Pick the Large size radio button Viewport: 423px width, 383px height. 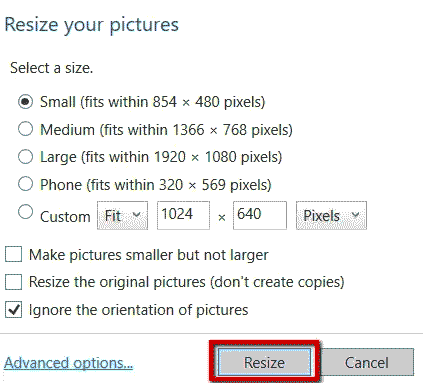pos(25,157)
